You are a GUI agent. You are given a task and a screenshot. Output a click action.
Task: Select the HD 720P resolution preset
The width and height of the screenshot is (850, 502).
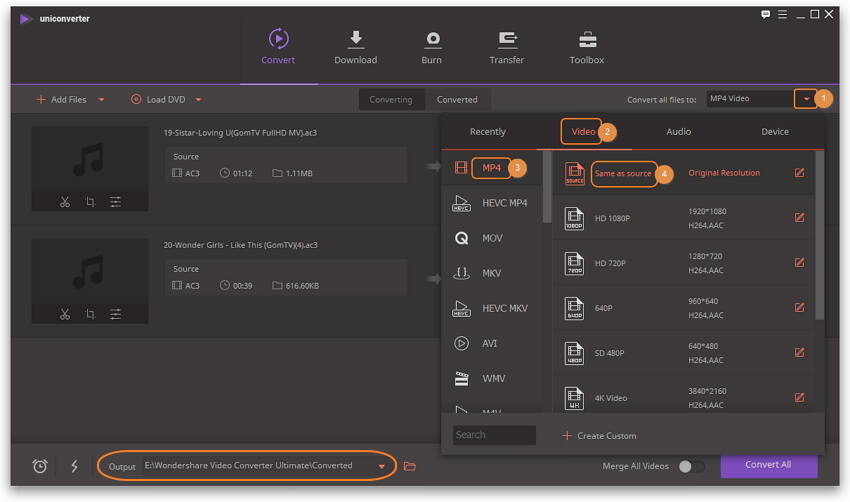684,263
